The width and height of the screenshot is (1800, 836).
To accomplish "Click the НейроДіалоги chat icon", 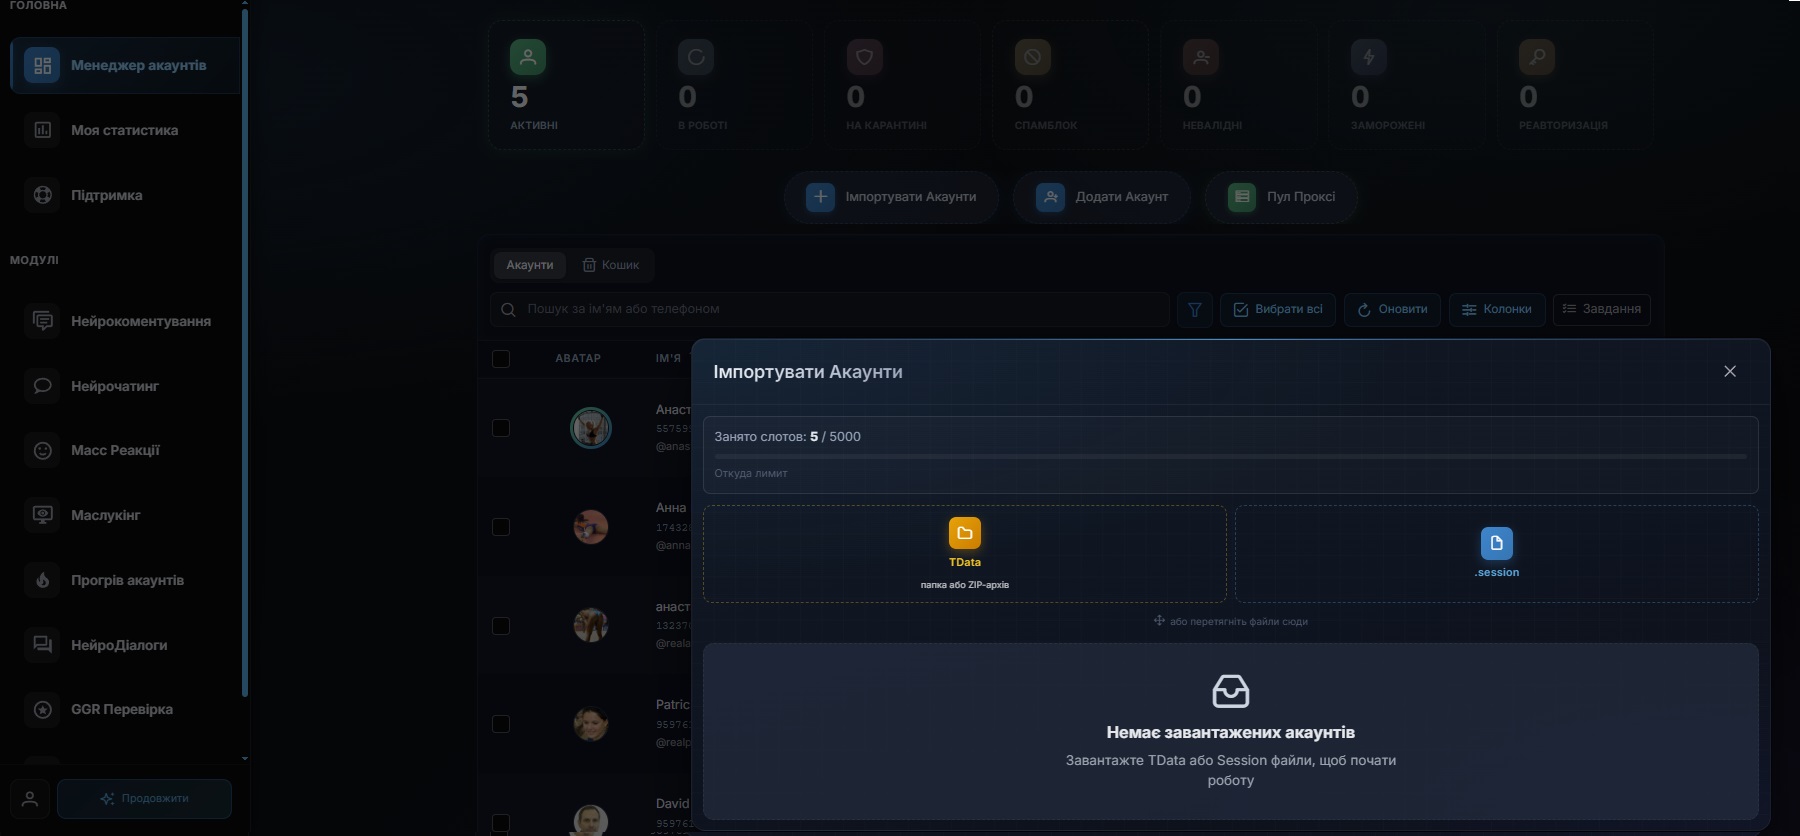I will click(x=42, y=645).
